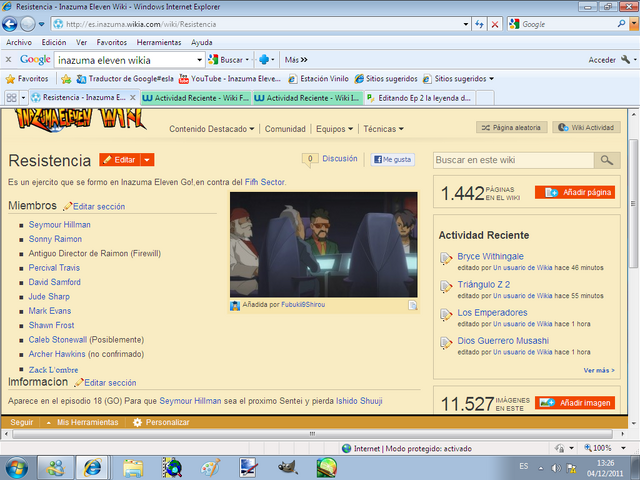Screen dimensions: 640x480
Task: Close the Resistencia tab with its X
Action: 133,98
